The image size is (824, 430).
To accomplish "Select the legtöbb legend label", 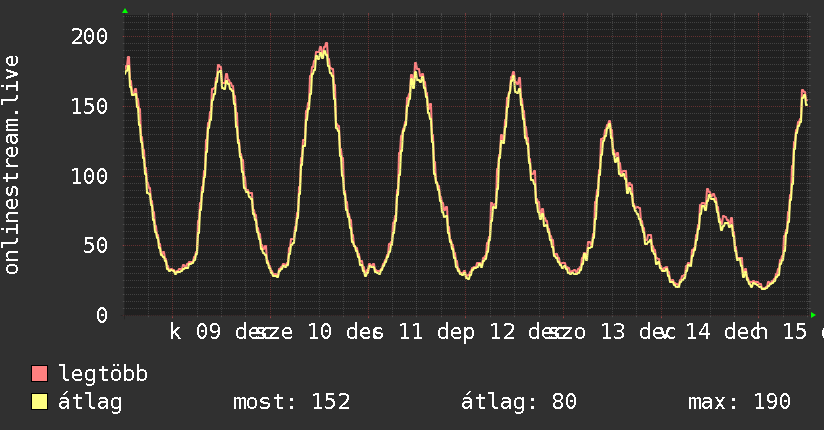I will [104, 374].
